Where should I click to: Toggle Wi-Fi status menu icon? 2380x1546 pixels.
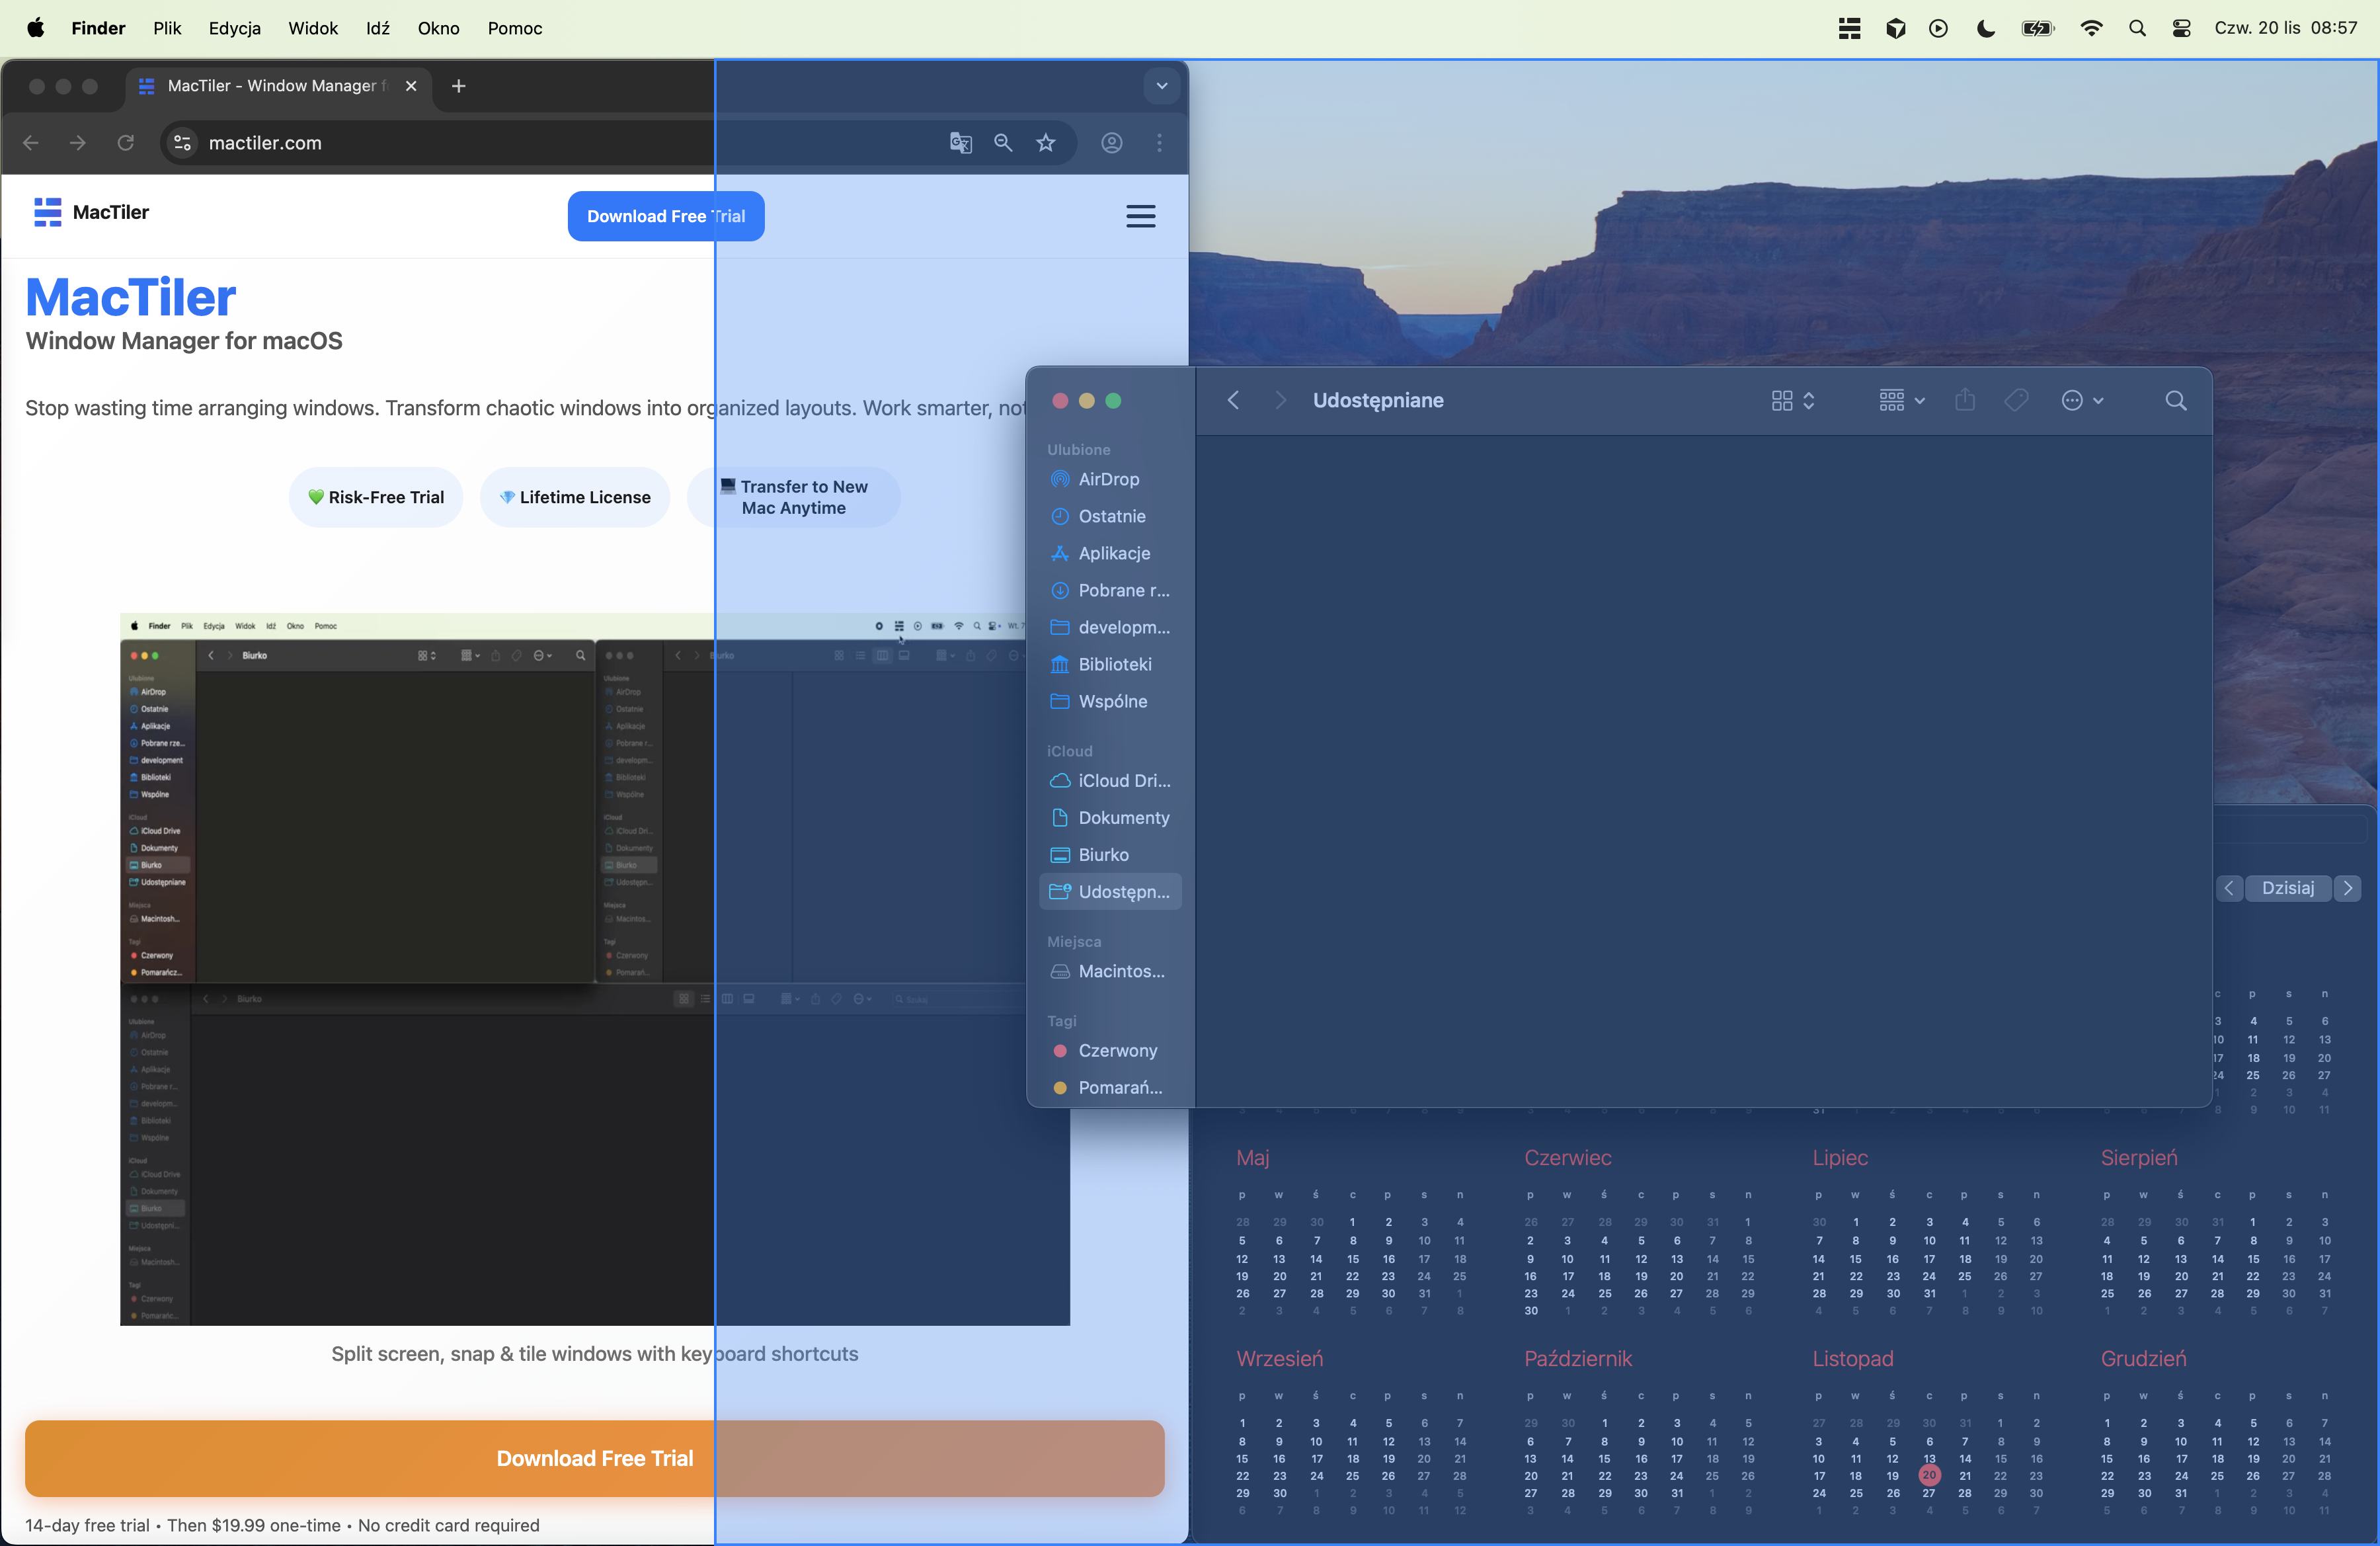pos(2090,28)
